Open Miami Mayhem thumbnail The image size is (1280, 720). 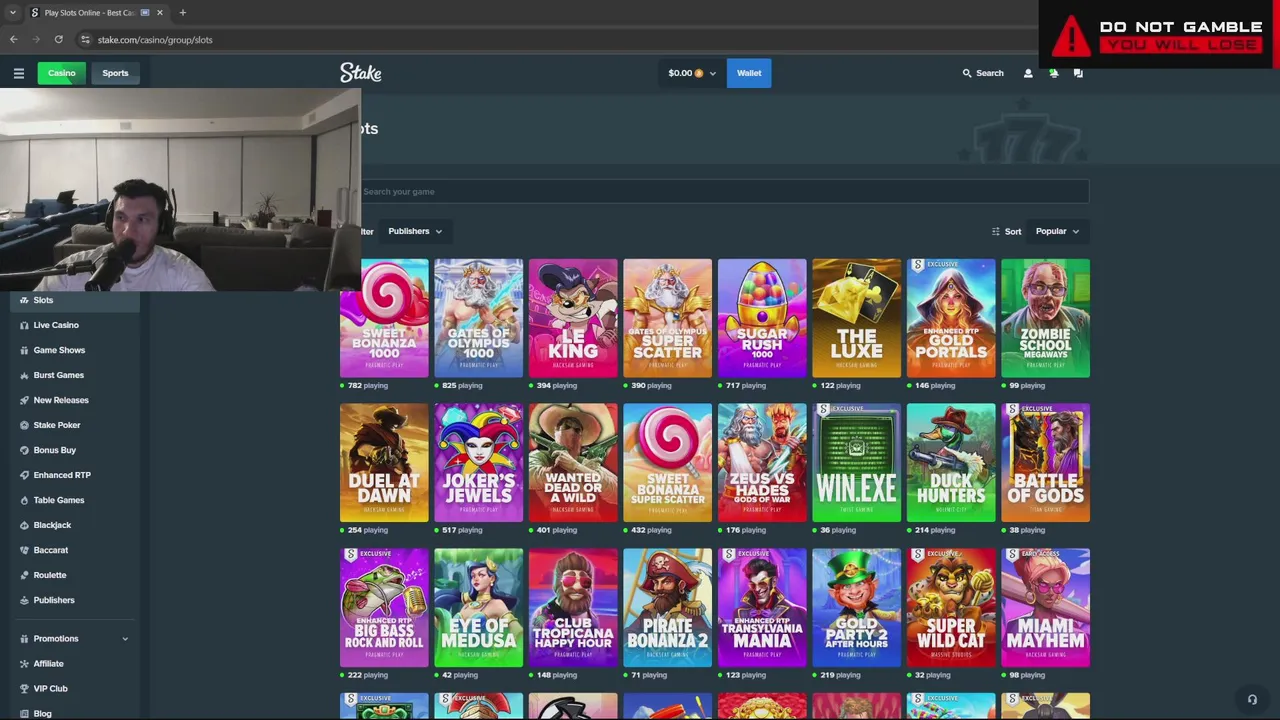click(1045, 608)
